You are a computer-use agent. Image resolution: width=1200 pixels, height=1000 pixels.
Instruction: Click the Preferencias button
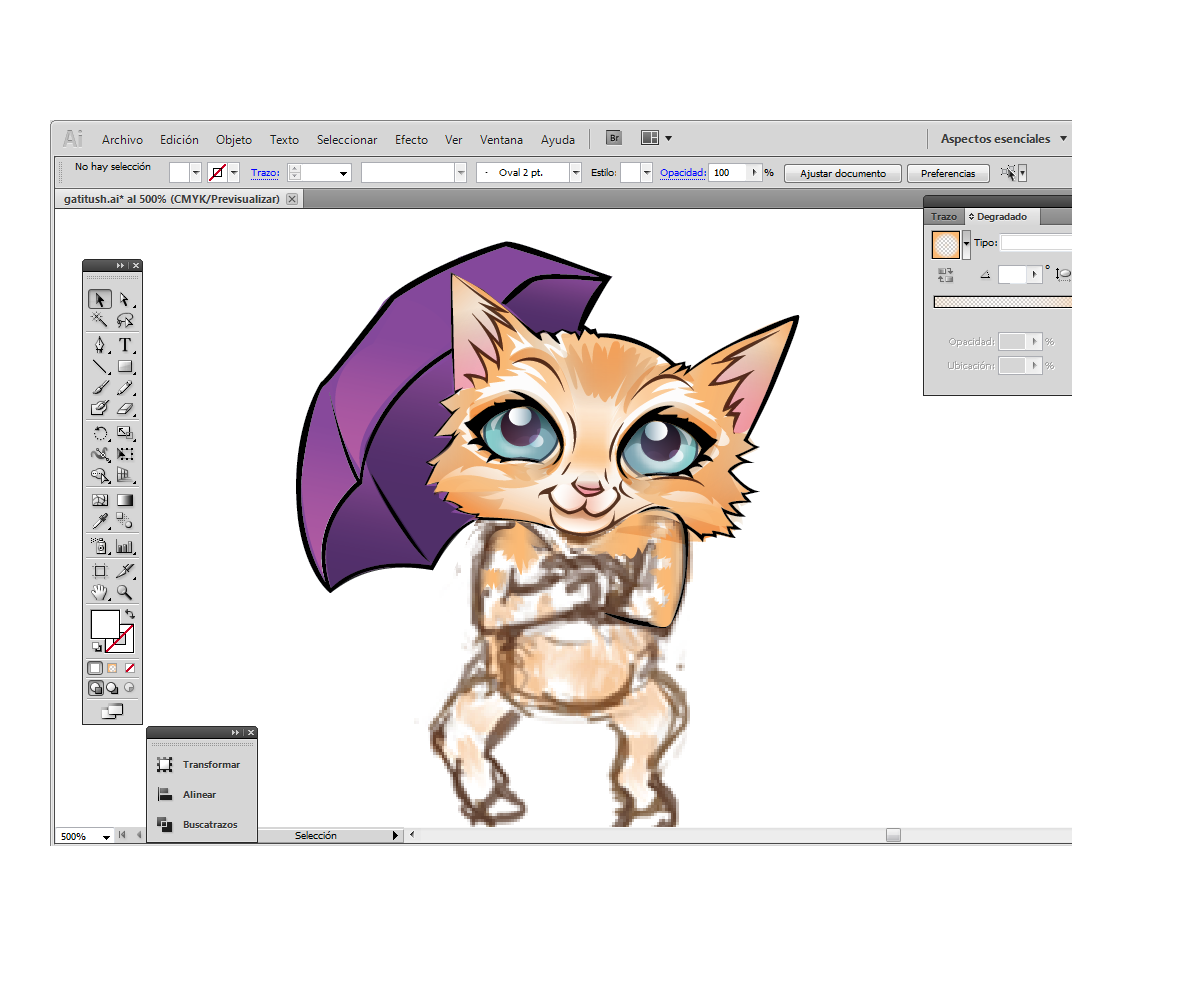(x=947, y=174)
